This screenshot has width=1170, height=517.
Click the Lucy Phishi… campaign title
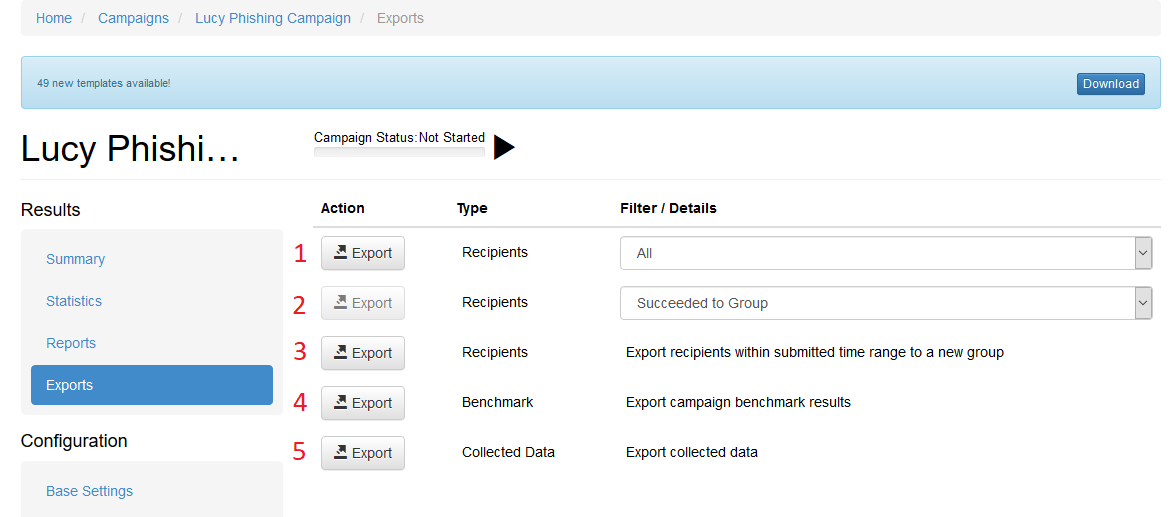[131, 148]
